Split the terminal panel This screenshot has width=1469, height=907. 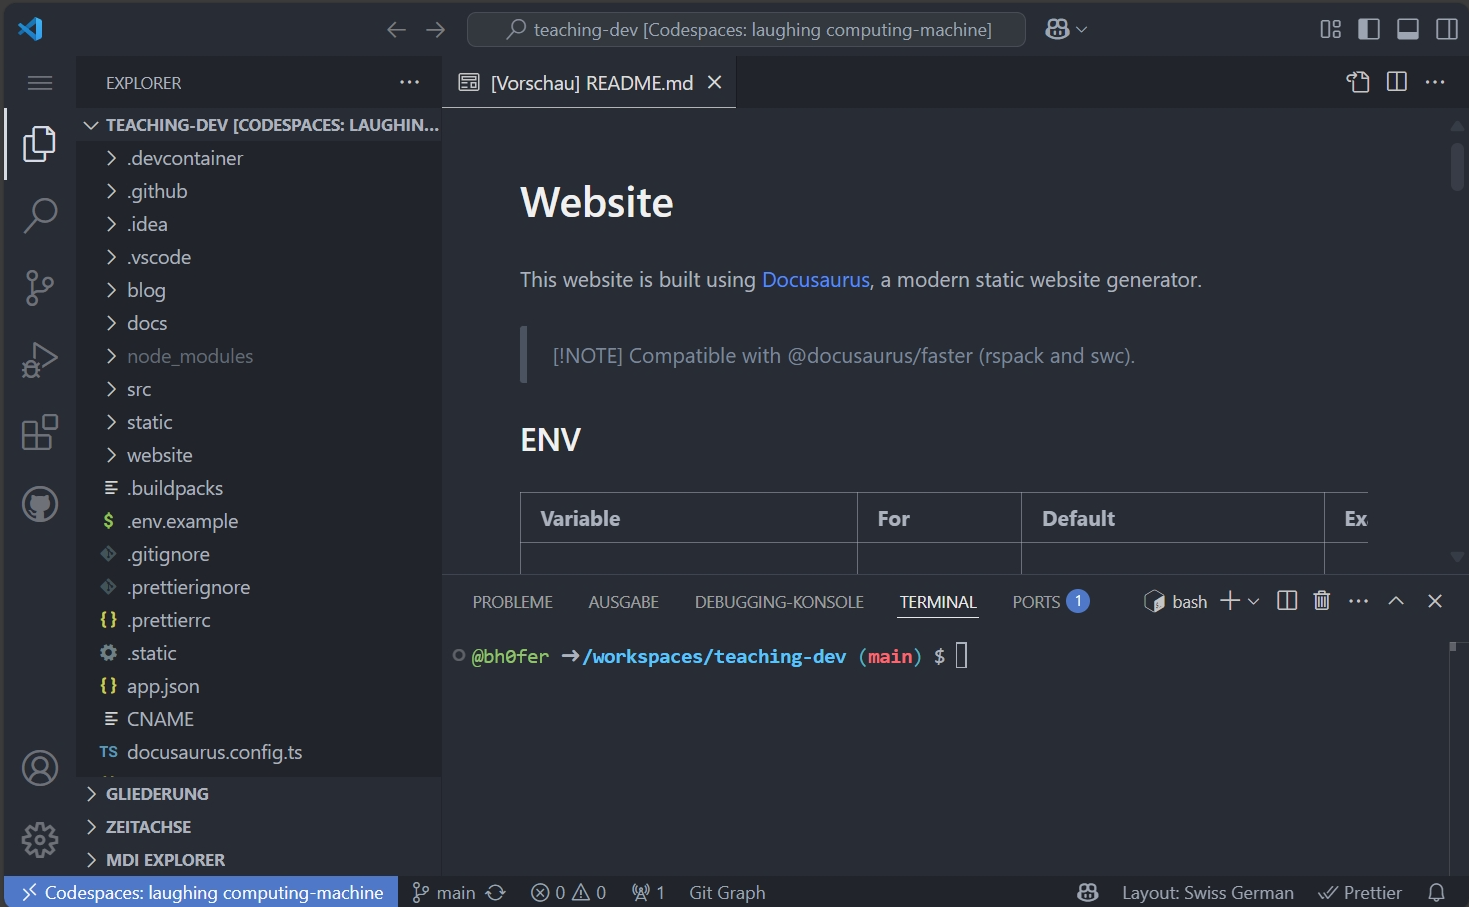pos(1287,601)
